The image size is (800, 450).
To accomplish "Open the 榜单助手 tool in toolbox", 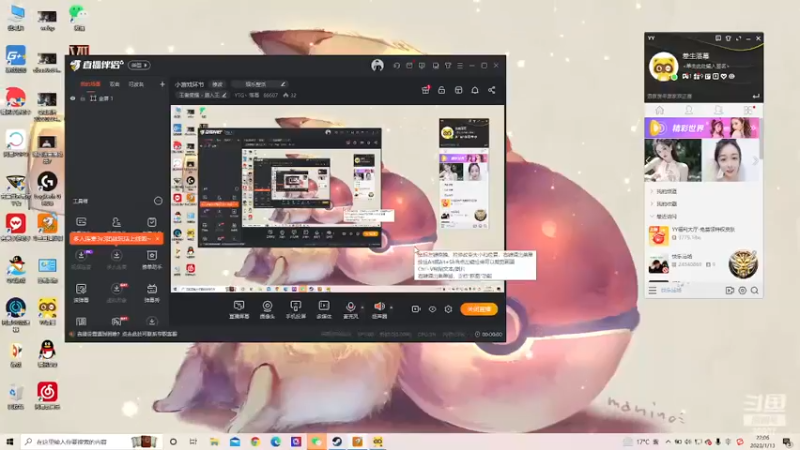I will click(x=152, y=259).
